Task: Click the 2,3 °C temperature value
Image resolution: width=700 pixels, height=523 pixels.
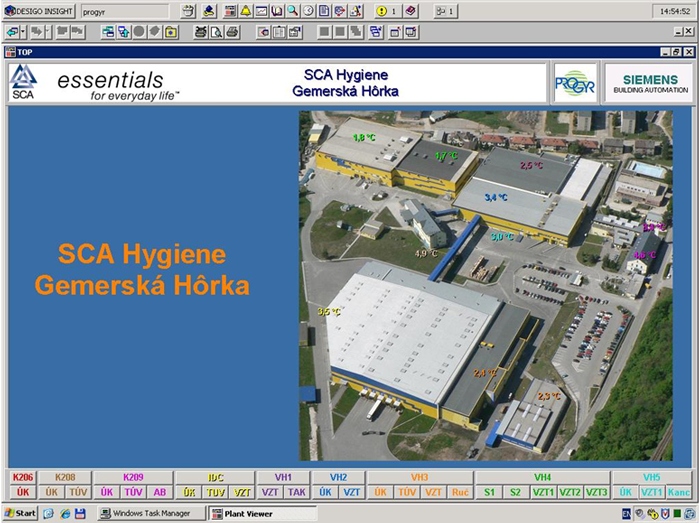Action: [549, 396]
